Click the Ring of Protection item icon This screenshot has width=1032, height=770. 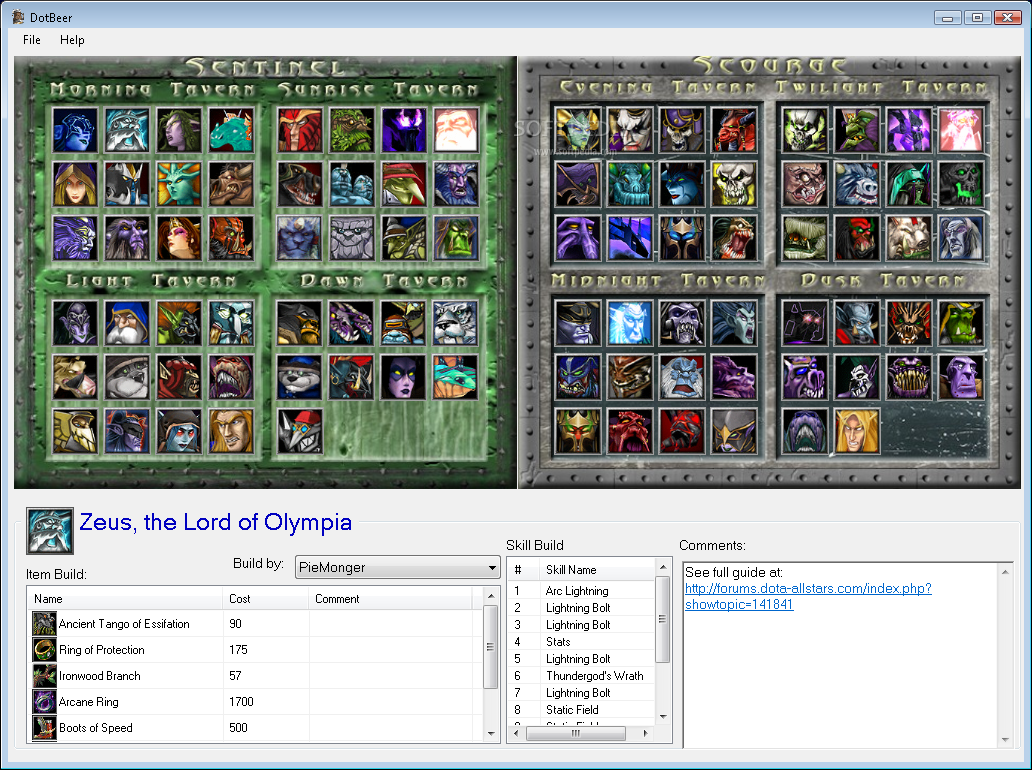tap(44, 650)
